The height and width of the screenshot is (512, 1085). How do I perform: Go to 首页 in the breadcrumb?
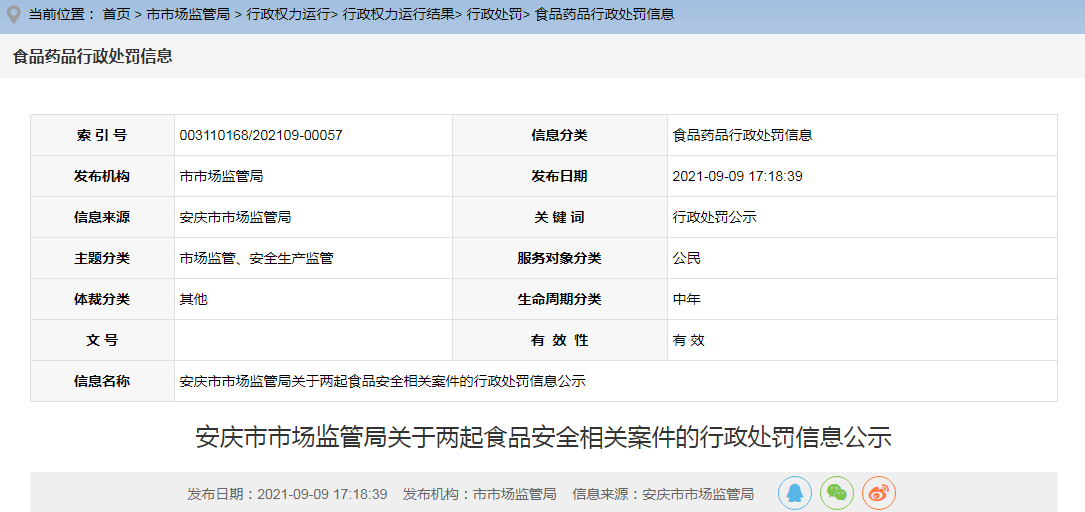tap(116, 14)
